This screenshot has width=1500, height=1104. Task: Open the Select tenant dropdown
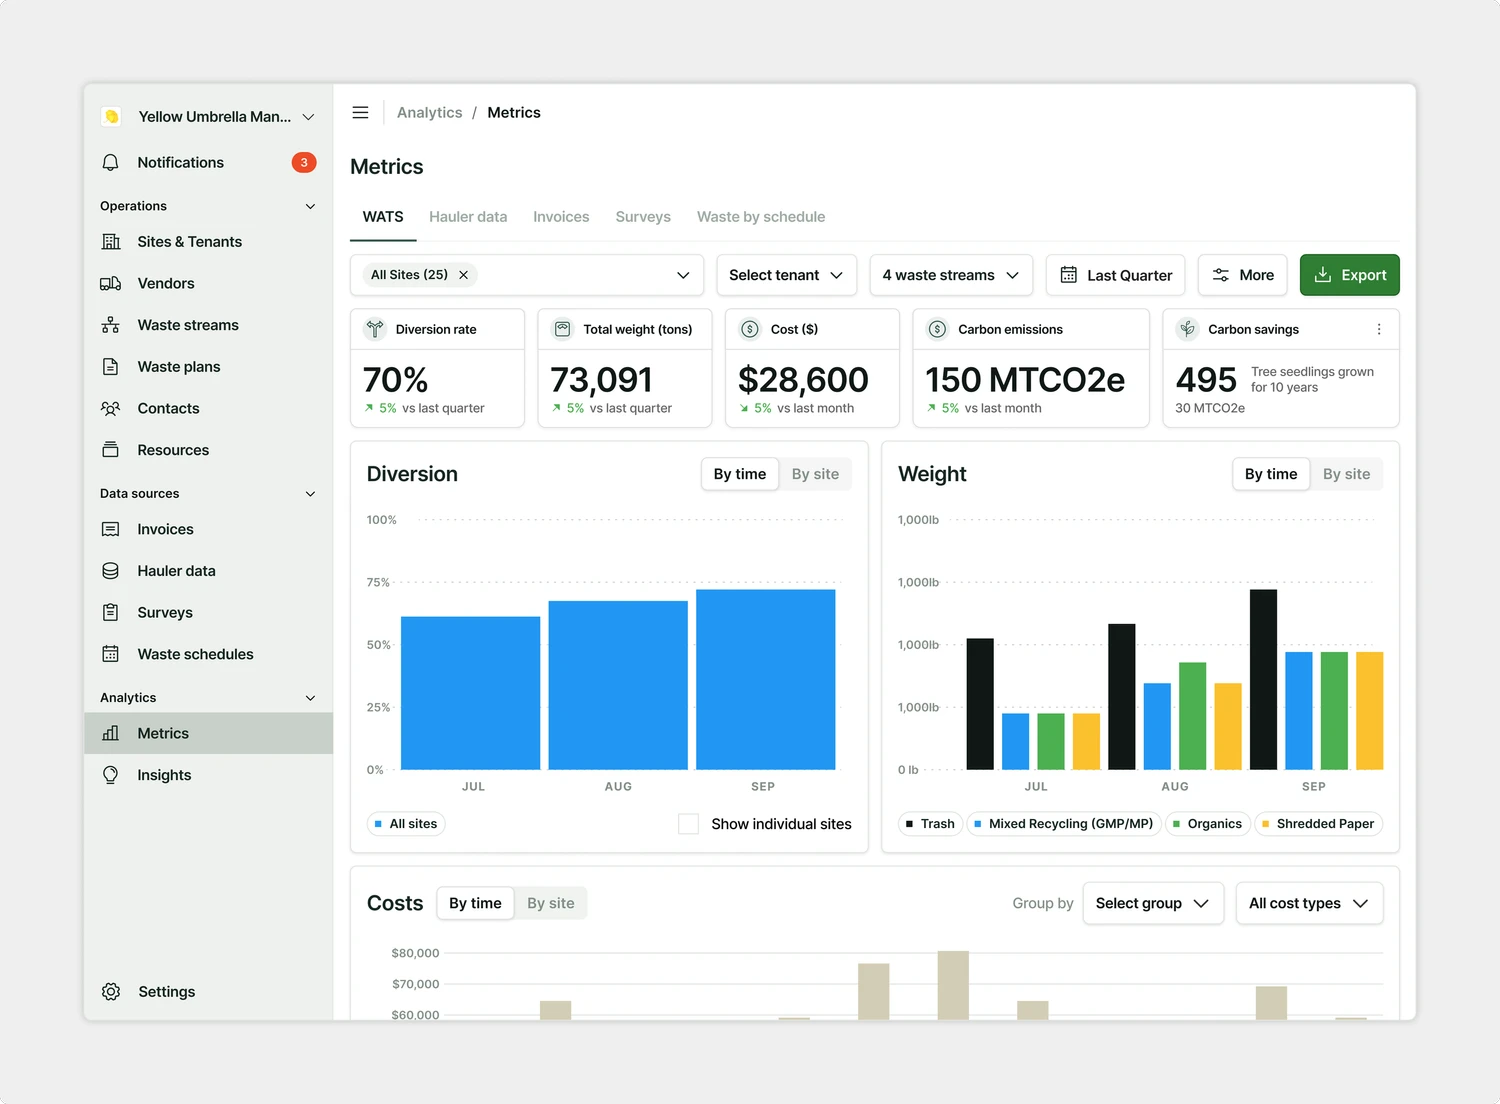(x=786, y=275)
